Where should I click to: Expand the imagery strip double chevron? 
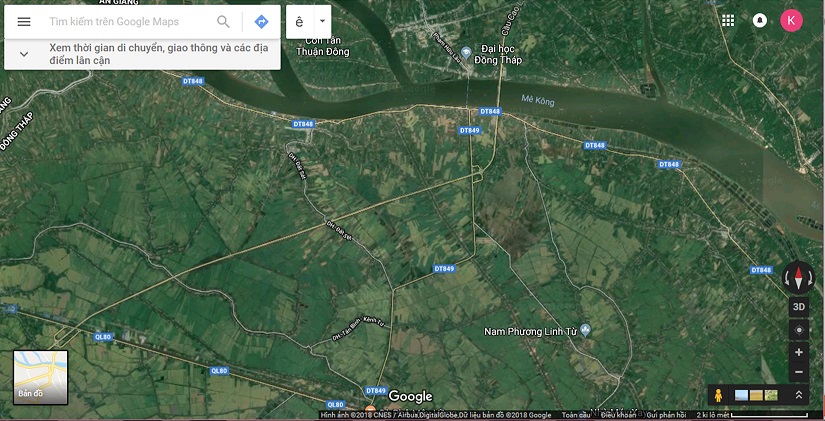coord(799,395)
